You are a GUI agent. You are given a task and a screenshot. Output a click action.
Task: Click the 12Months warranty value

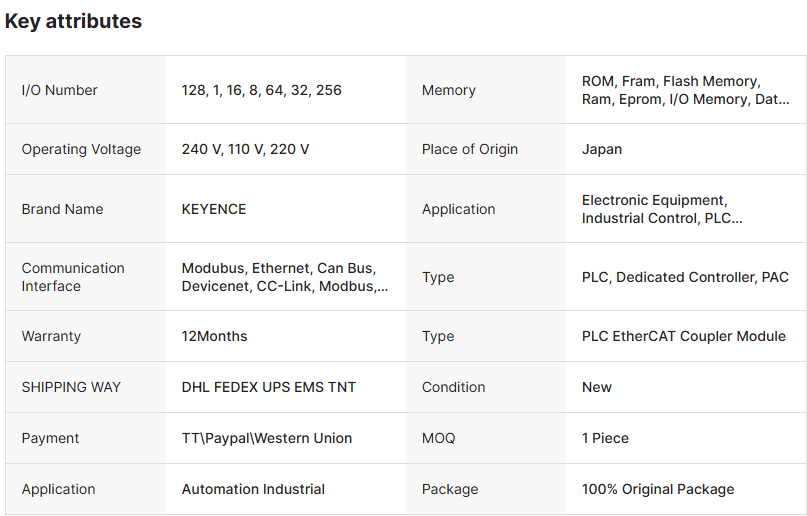pos(214,336)
